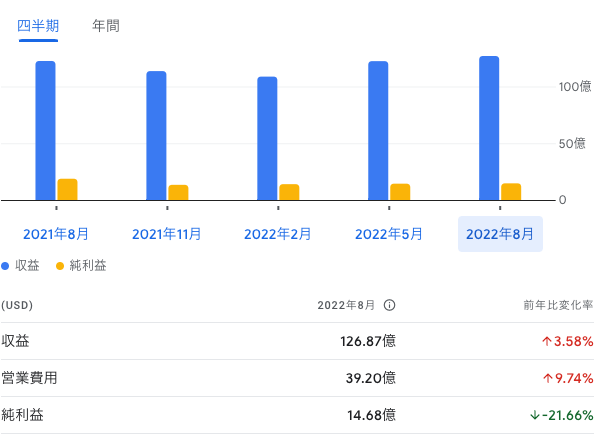Image resolution: width=602 pixels, height=439 pixels.
Task: Click the red up arrow next to 3.58%
Action: pos(547,341)
